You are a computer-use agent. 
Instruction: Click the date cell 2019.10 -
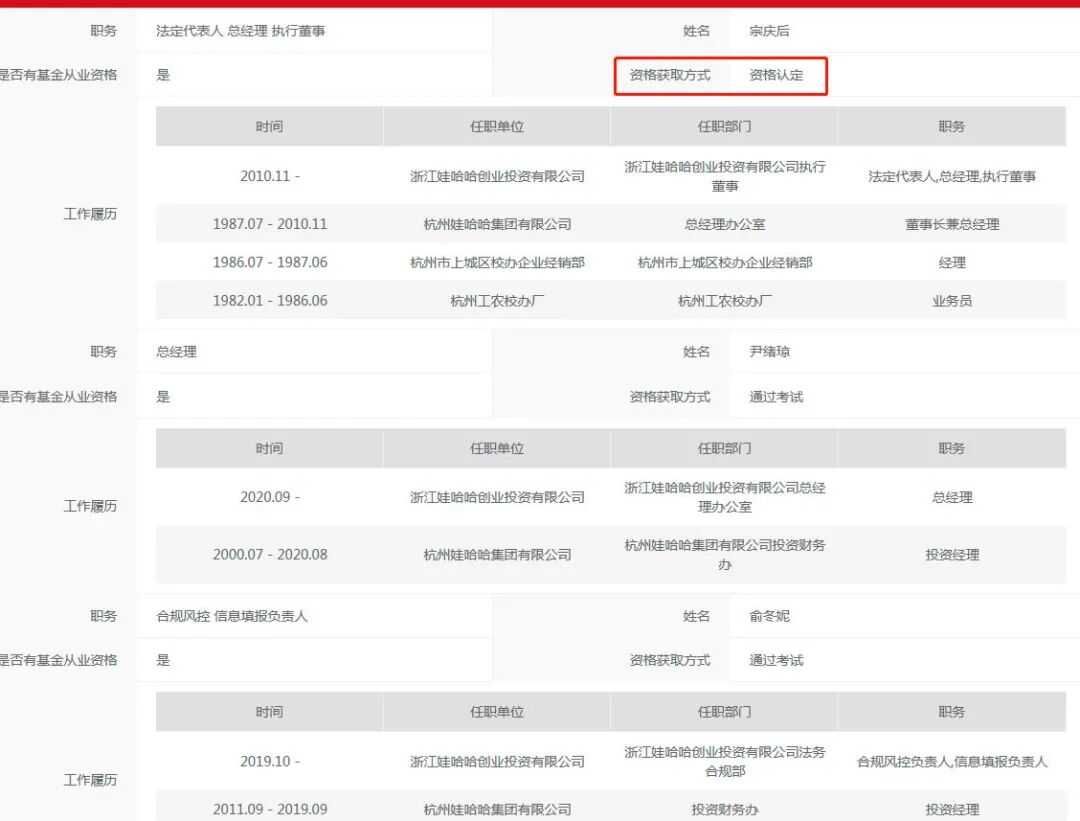tap(269, 761)
